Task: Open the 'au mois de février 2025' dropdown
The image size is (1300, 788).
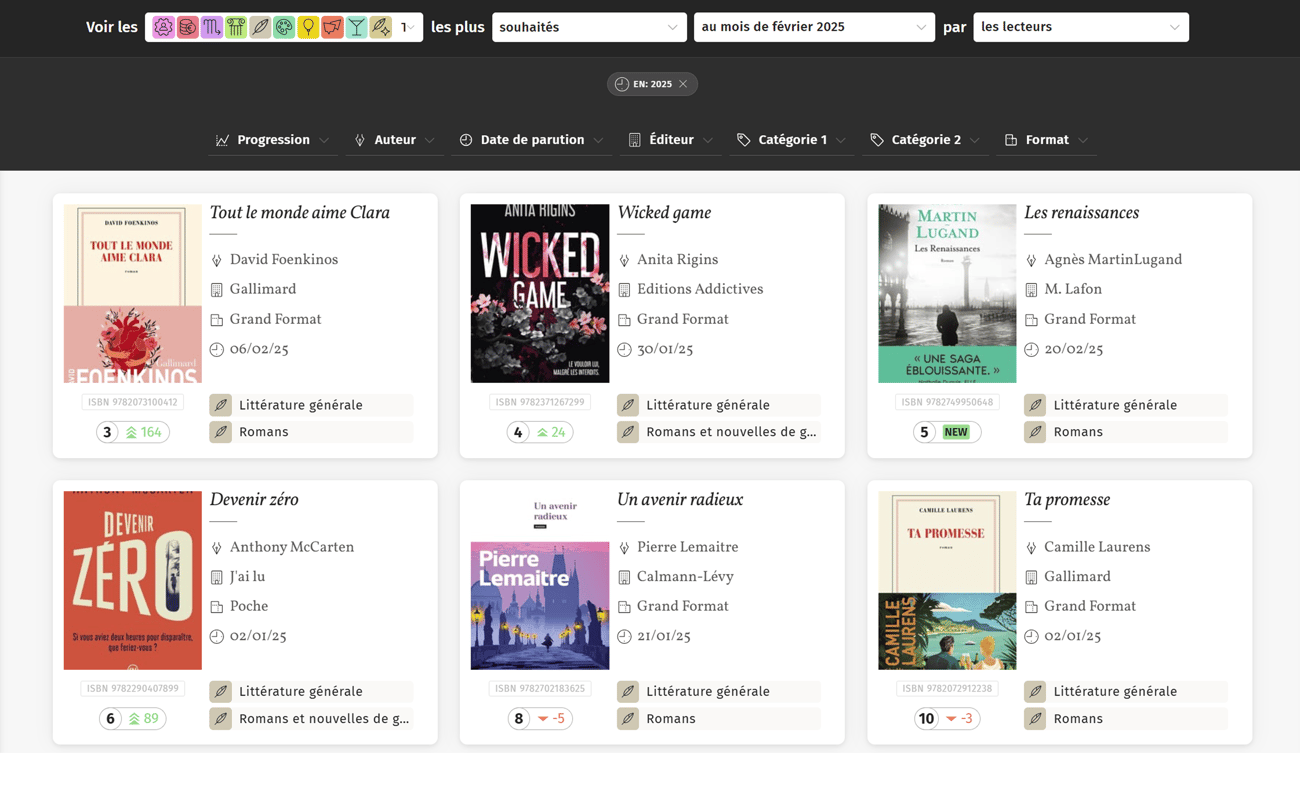Action: tap(814, 27)
